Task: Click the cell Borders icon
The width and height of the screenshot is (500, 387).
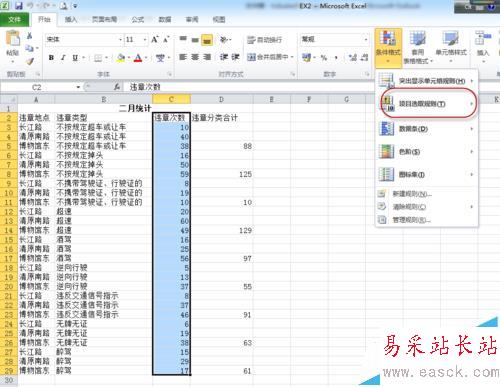Action: pyautogui.click(x=98, y=58)
